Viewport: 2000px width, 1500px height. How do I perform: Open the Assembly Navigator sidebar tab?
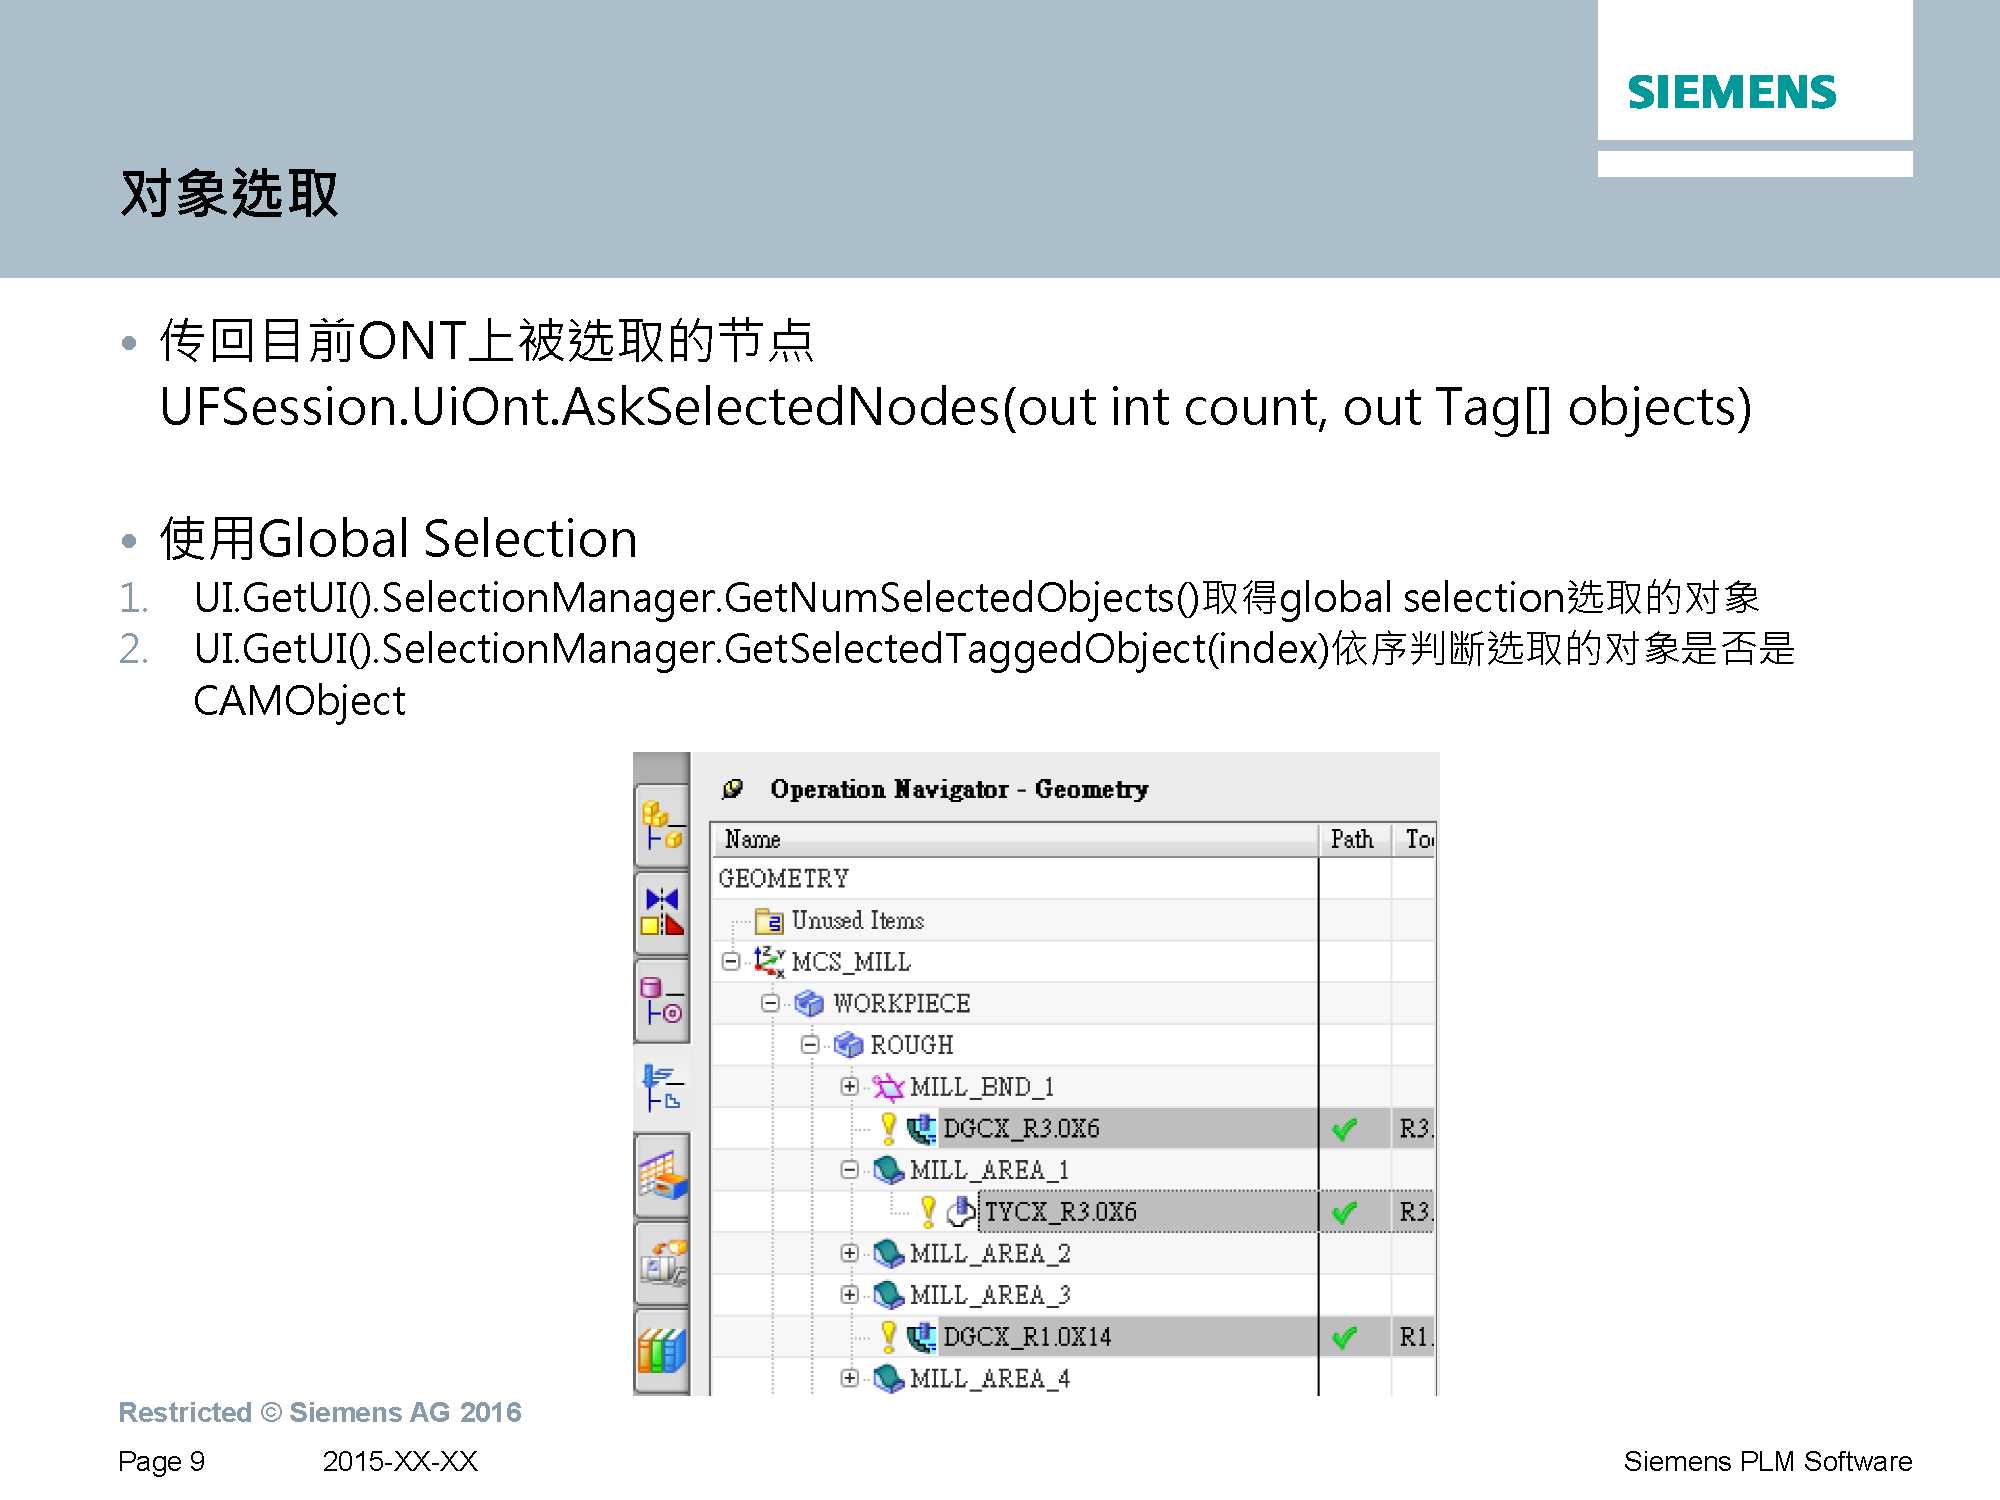662,826
